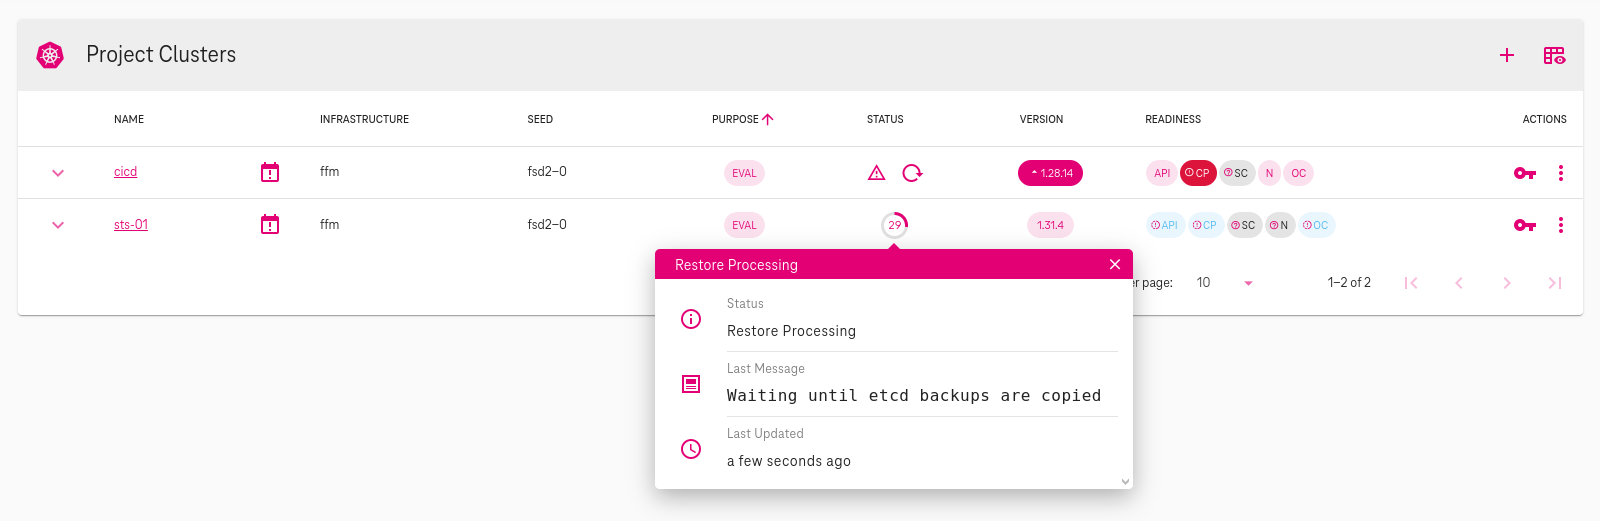Expand the cicd cluster row

click(x=58, y=173)
